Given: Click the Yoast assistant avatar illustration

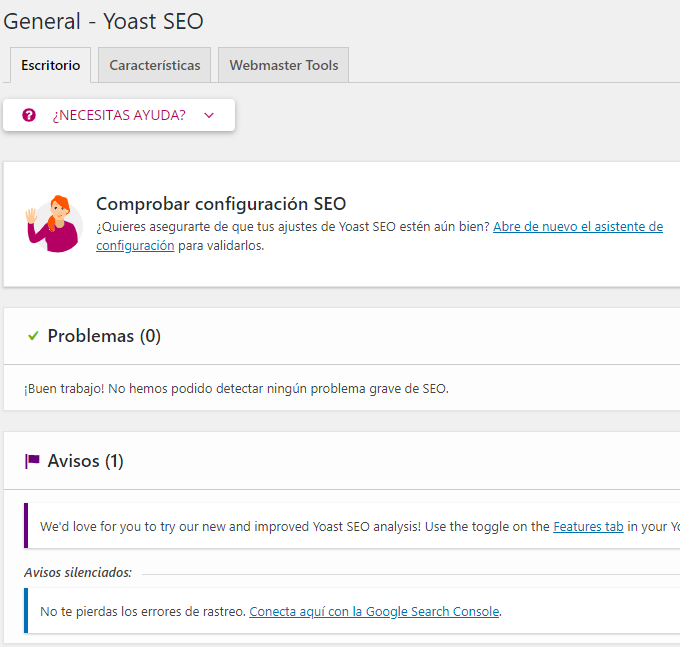Looking at the screenshot, I should (53, 224).
